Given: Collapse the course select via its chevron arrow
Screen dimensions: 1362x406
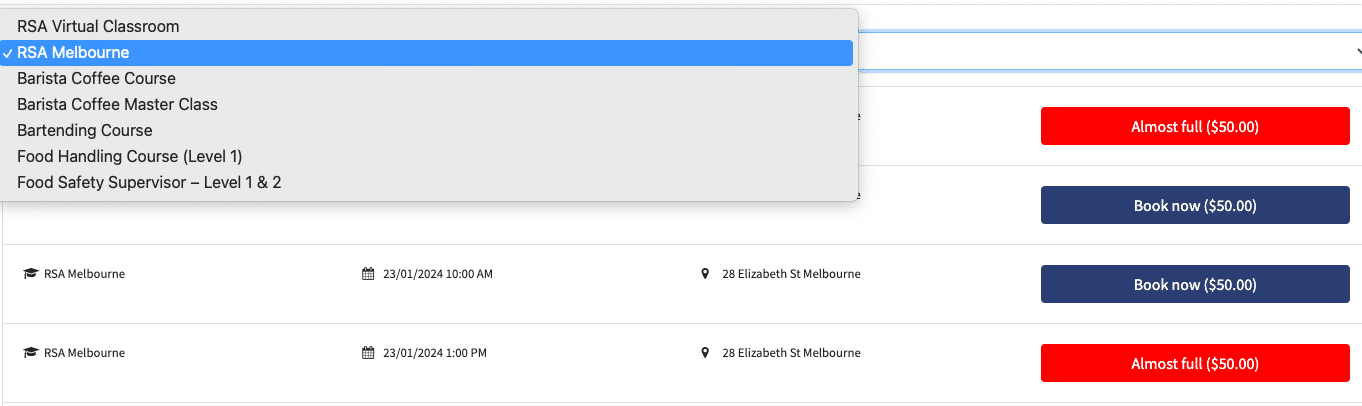Looking at the screenshot, I should (1357, 51).
